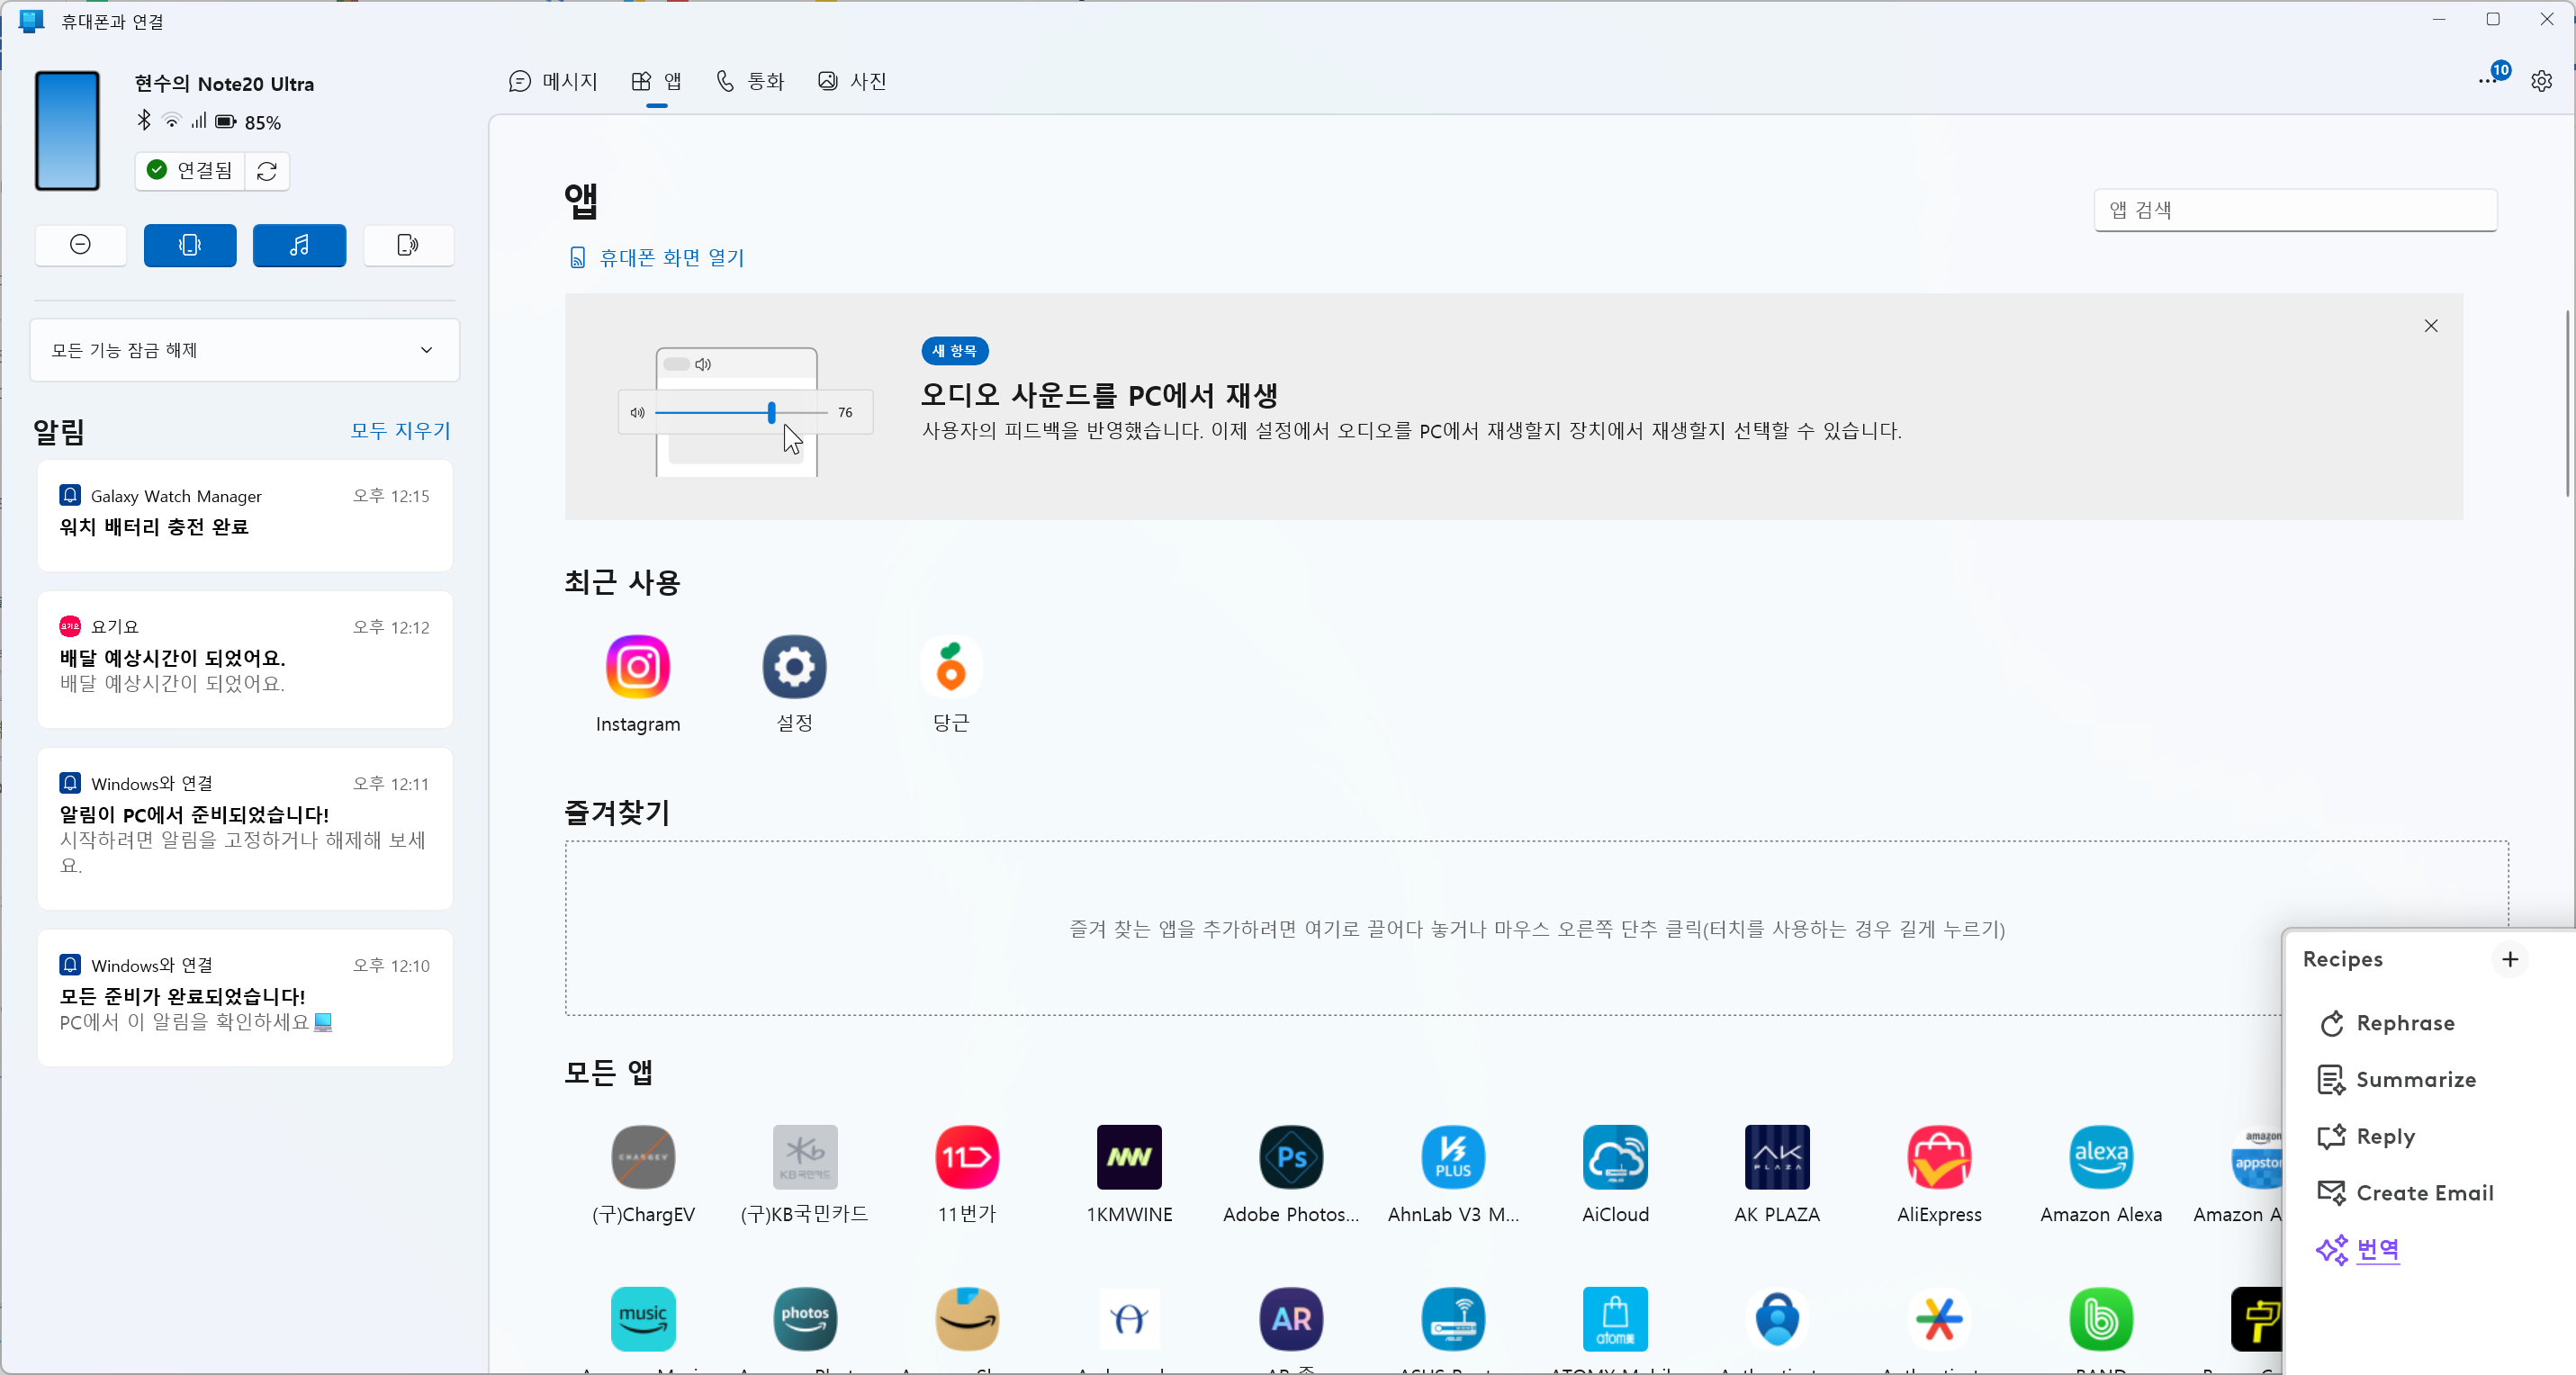The image size is (2576, 1375).
Task: Open the 모든 준비가 완료되었습니다 notification
Action: (x=245, y=997)
